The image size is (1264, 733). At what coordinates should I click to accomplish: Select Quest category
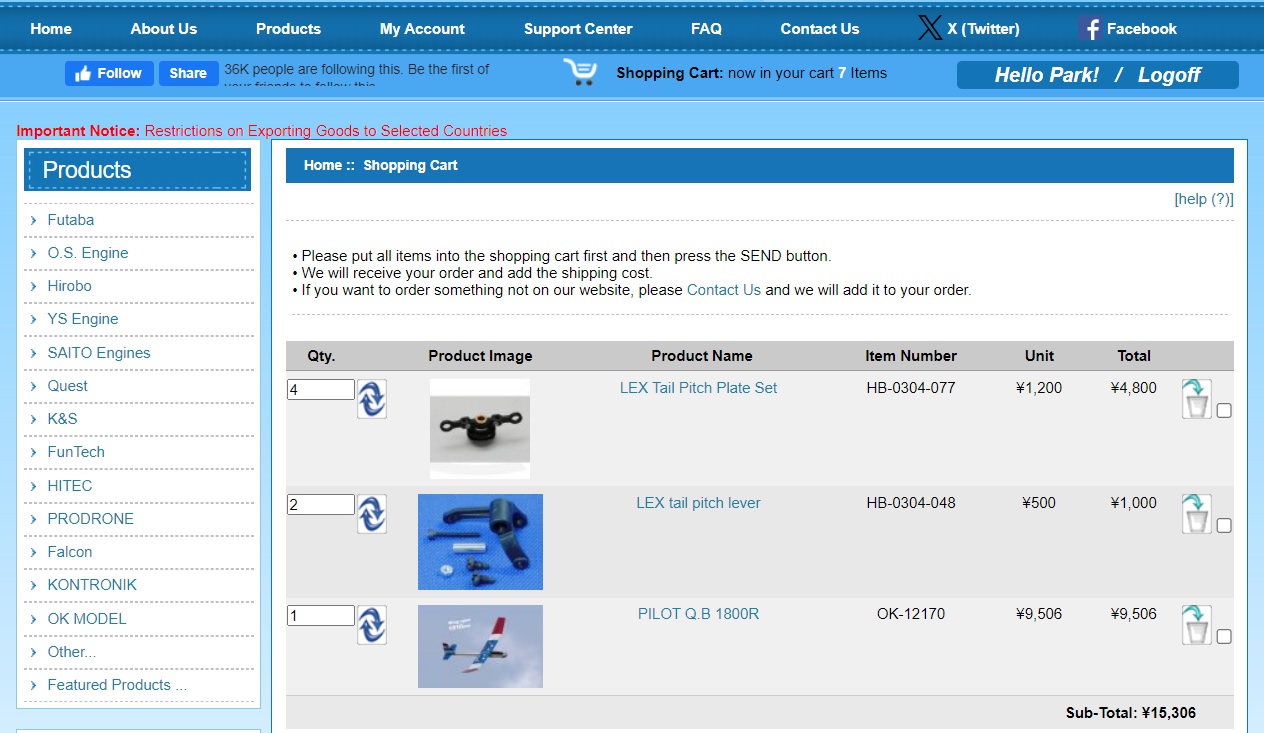point(67,386)
